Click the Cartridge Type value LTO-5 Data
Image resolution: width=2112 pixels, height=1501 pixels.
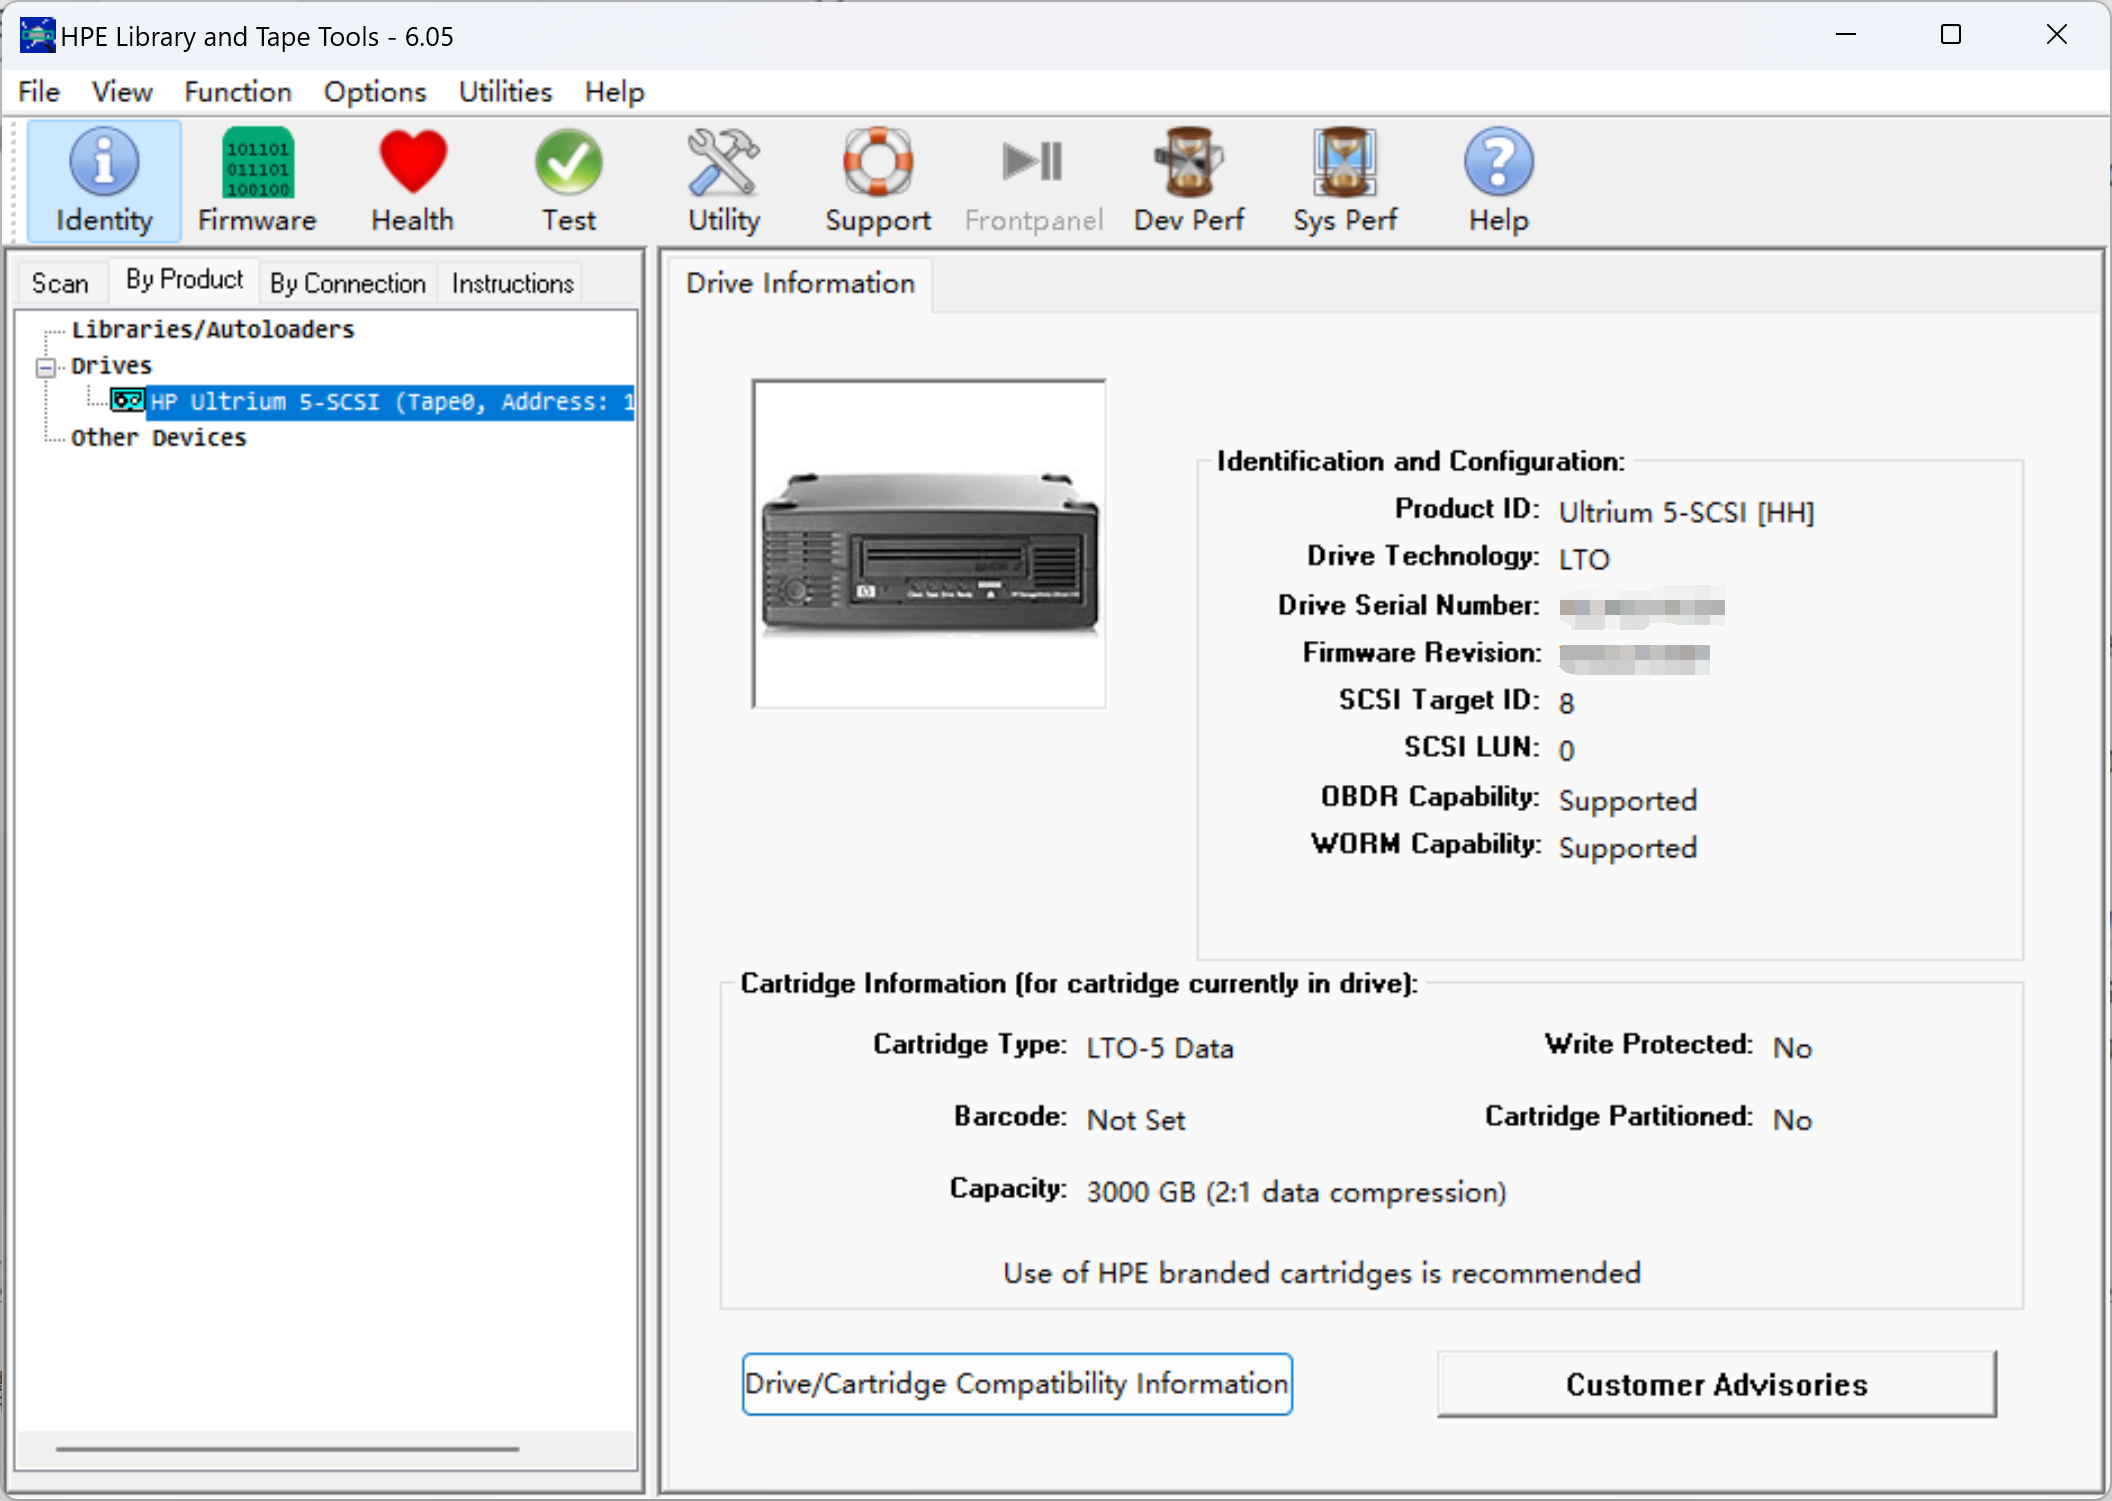click(1160, 1048)
